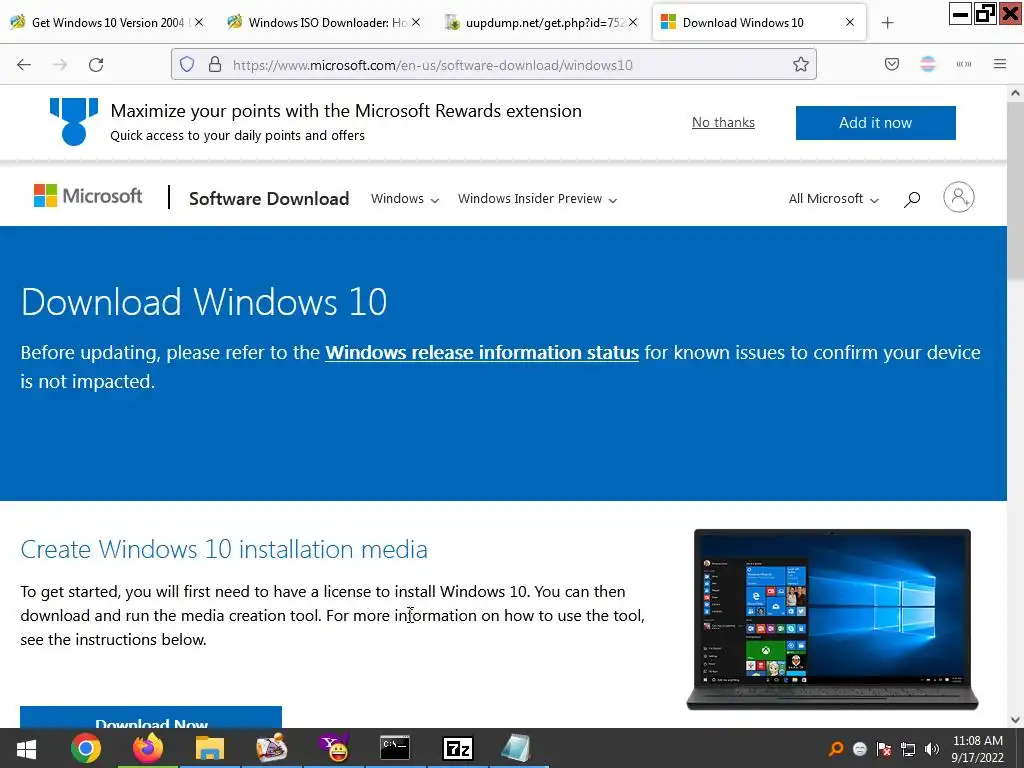Click the taskbar clock showing 11:08 AM

[978, 749]
